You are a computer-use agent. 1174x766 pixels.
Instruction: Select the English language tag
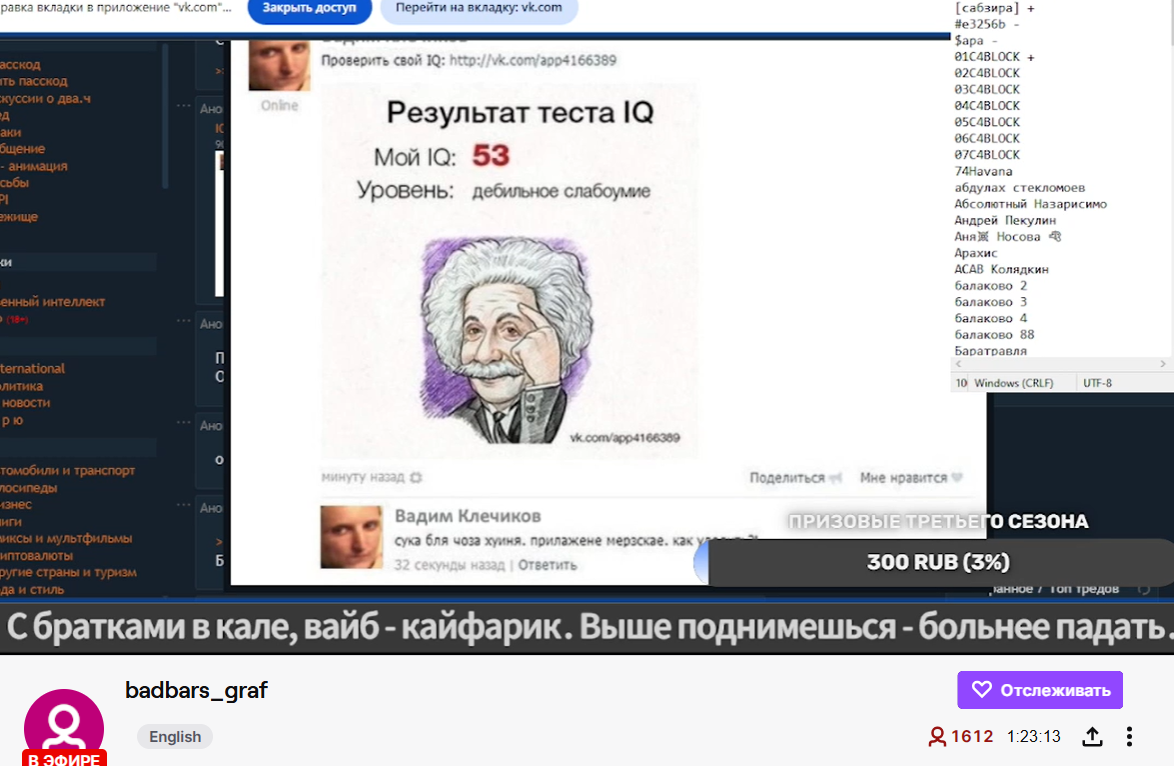tap(174, 737)
